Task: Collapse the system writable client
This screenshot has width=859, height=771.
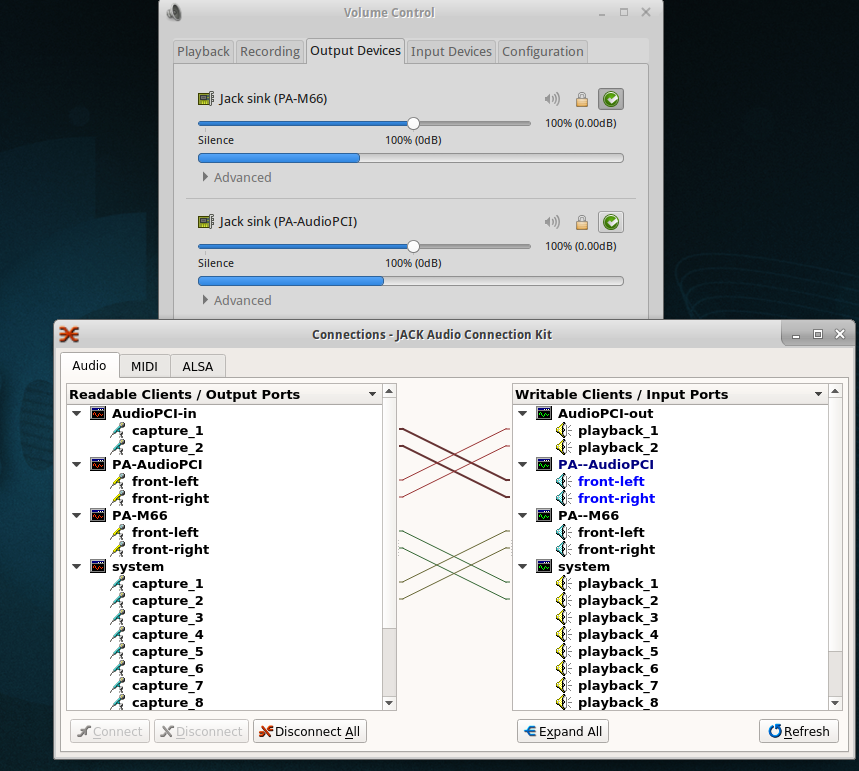Action: 523,567
